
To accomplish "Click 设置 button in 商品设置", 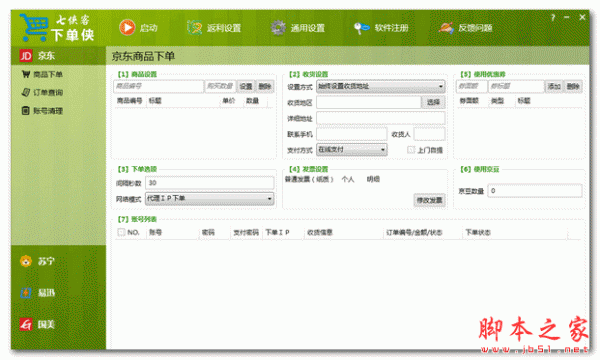I will coord(246,86).
